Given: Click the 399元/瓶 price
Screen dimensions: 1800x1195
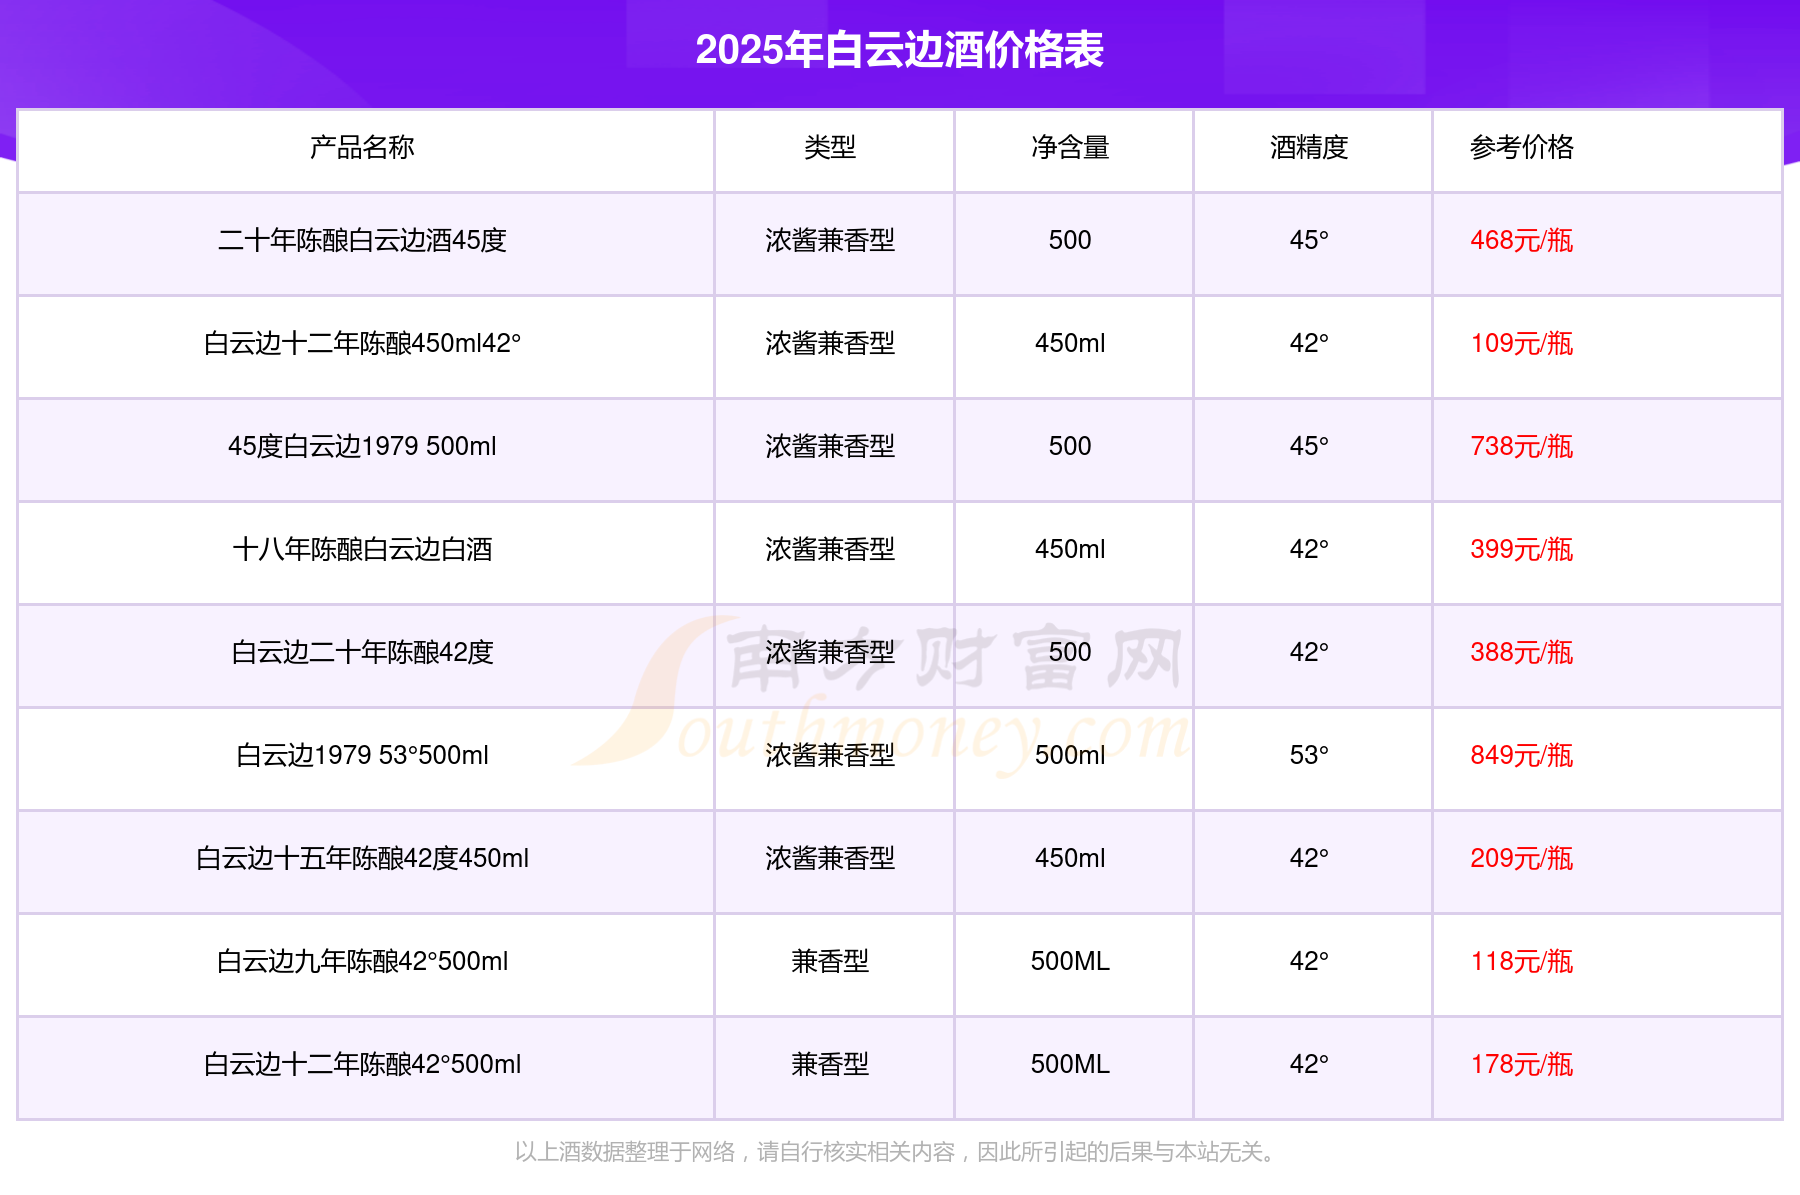Looking at the screenshot, I should click(x=1521, y=549).
